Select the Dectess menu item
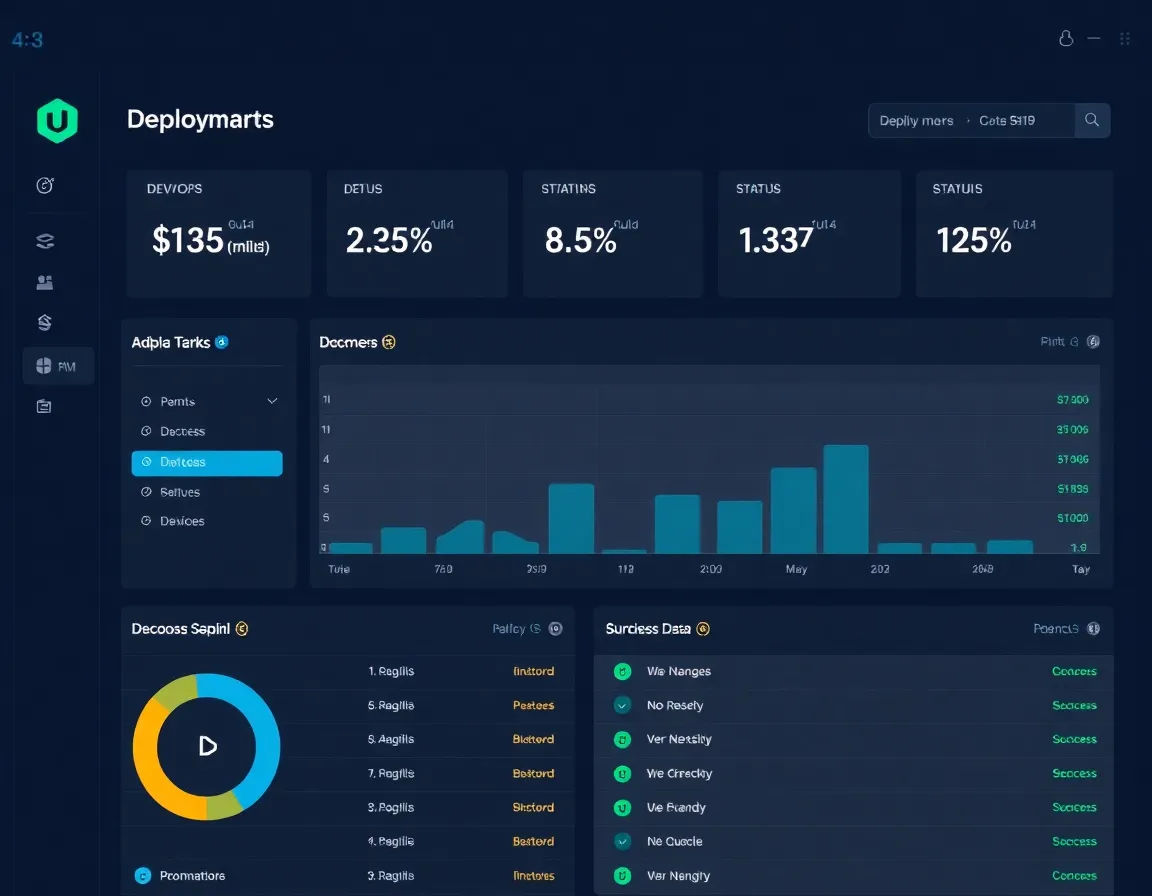This screenshot has width=1152, height=896. point(208,431)
